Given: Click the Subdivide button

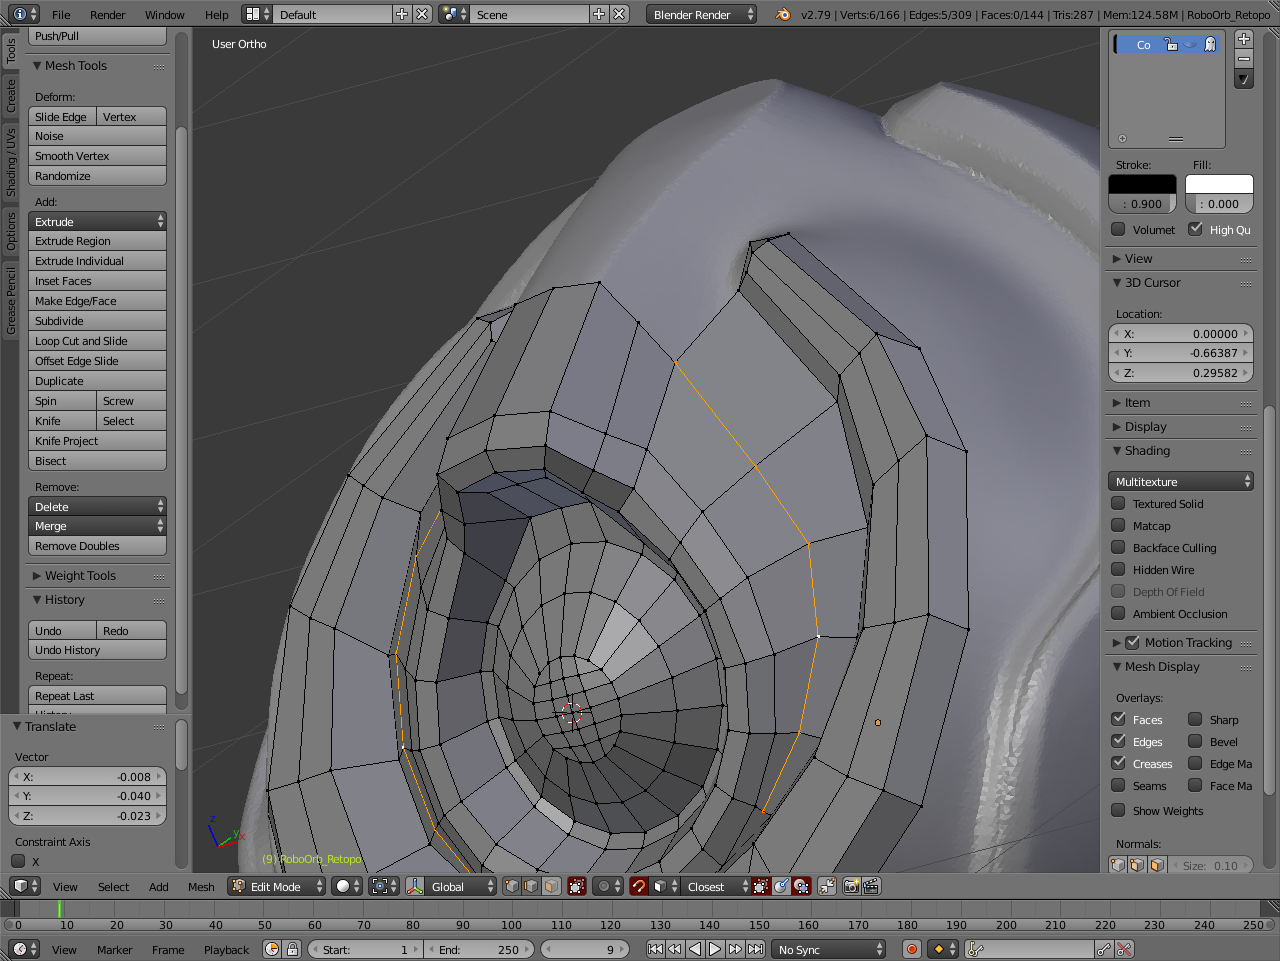Looking at the screenshot, I should pos(97,320).
